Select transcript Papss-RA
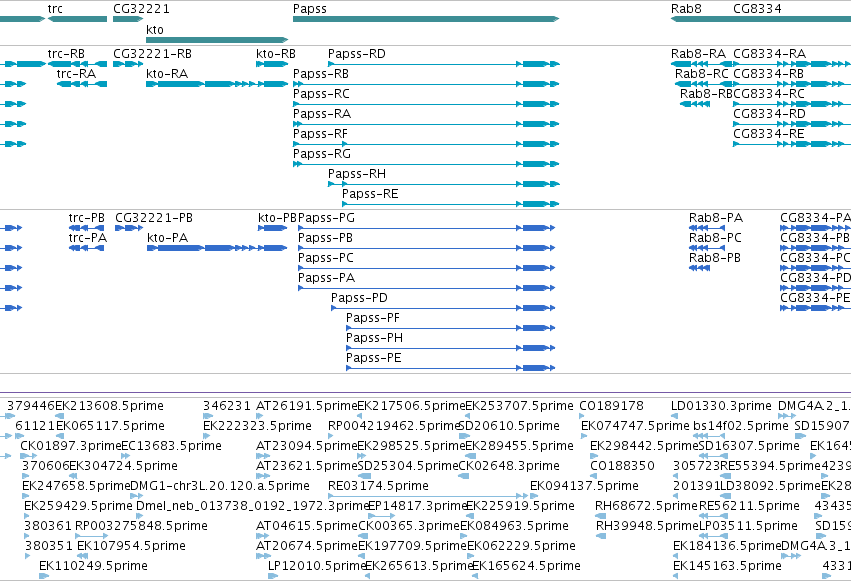This screenshot has height=581, width=851. click(x=426, y=124)
